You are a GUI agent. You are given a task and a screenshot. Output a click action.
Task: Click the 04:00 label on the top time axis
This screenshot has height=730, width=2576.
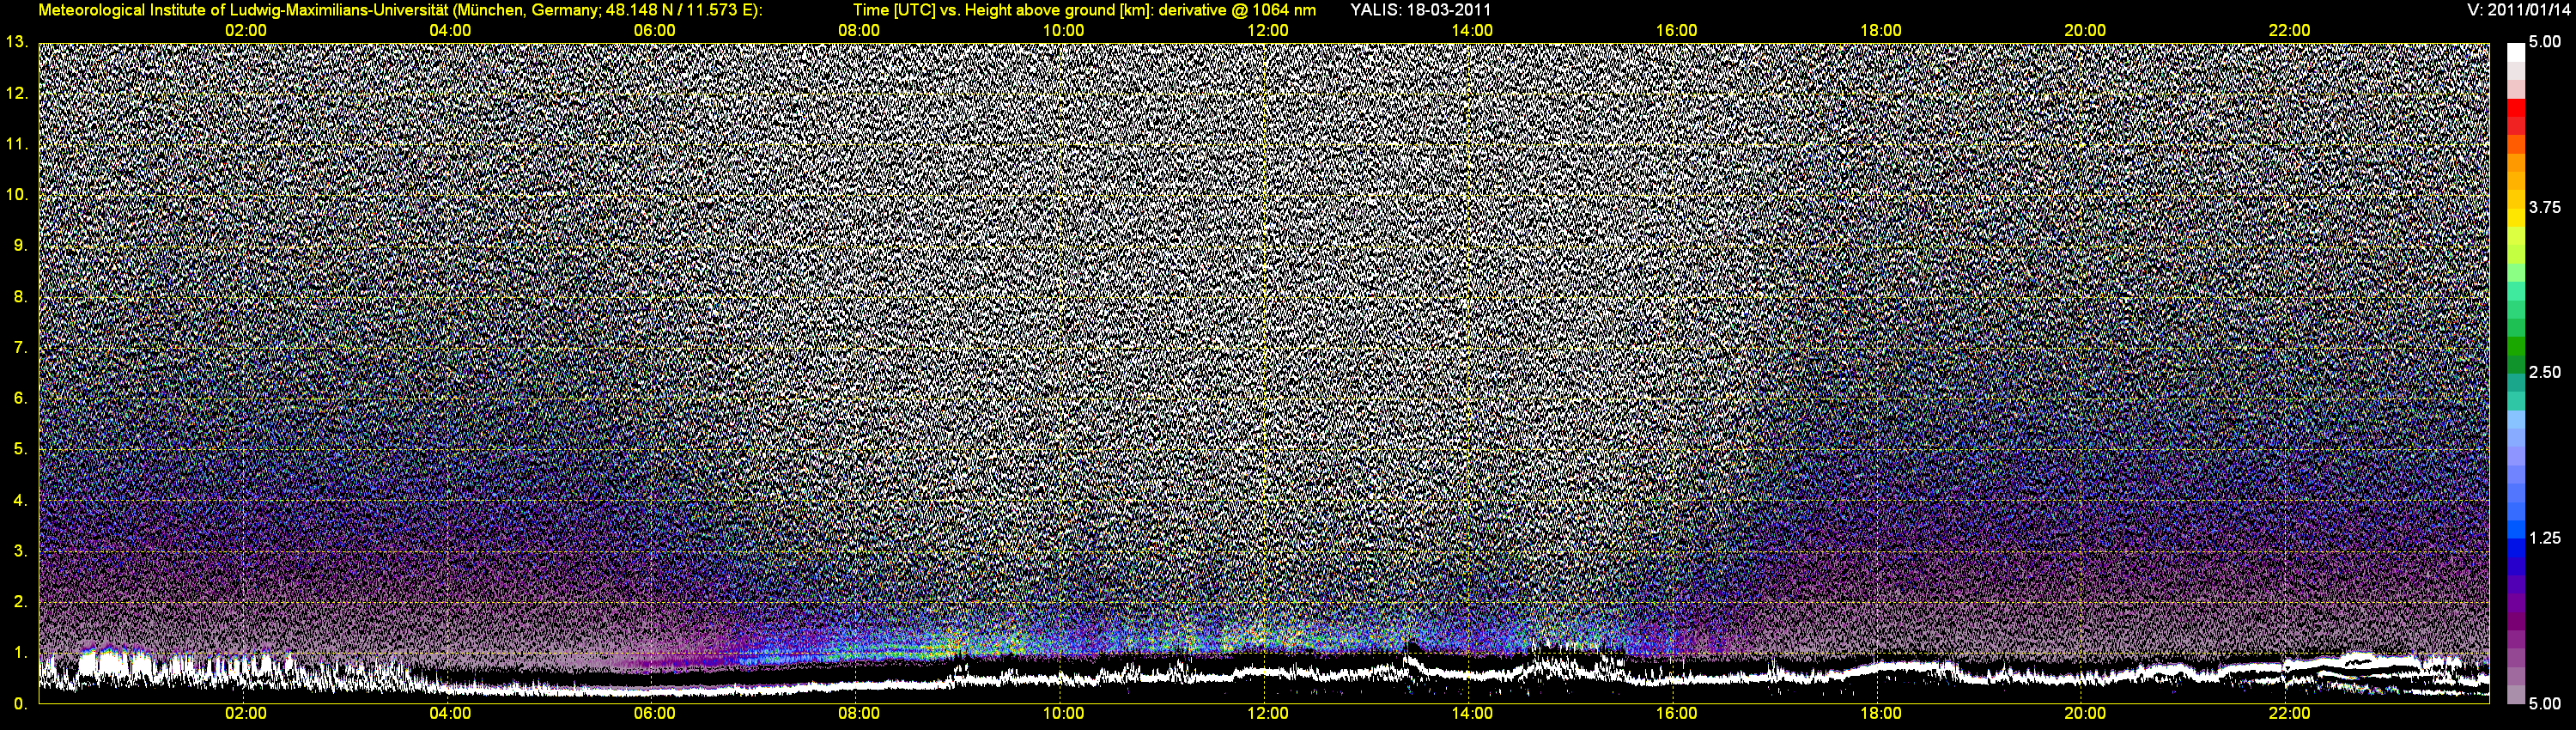pyautogui.click(x=450, y=31)
